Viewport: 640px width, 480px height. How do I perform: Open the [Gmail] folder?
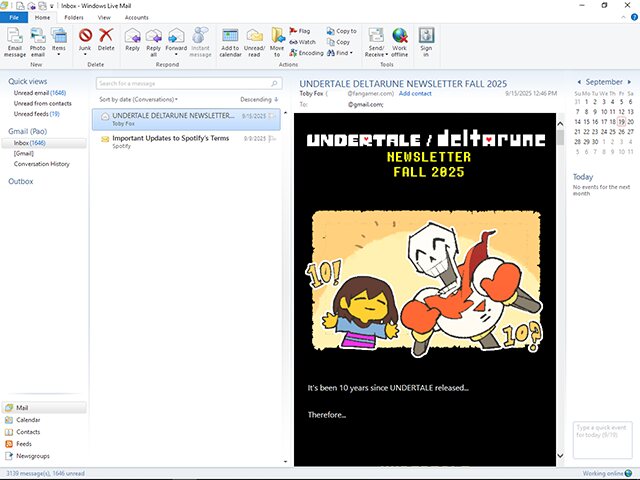pyautogui.click(x=24, y=153)
